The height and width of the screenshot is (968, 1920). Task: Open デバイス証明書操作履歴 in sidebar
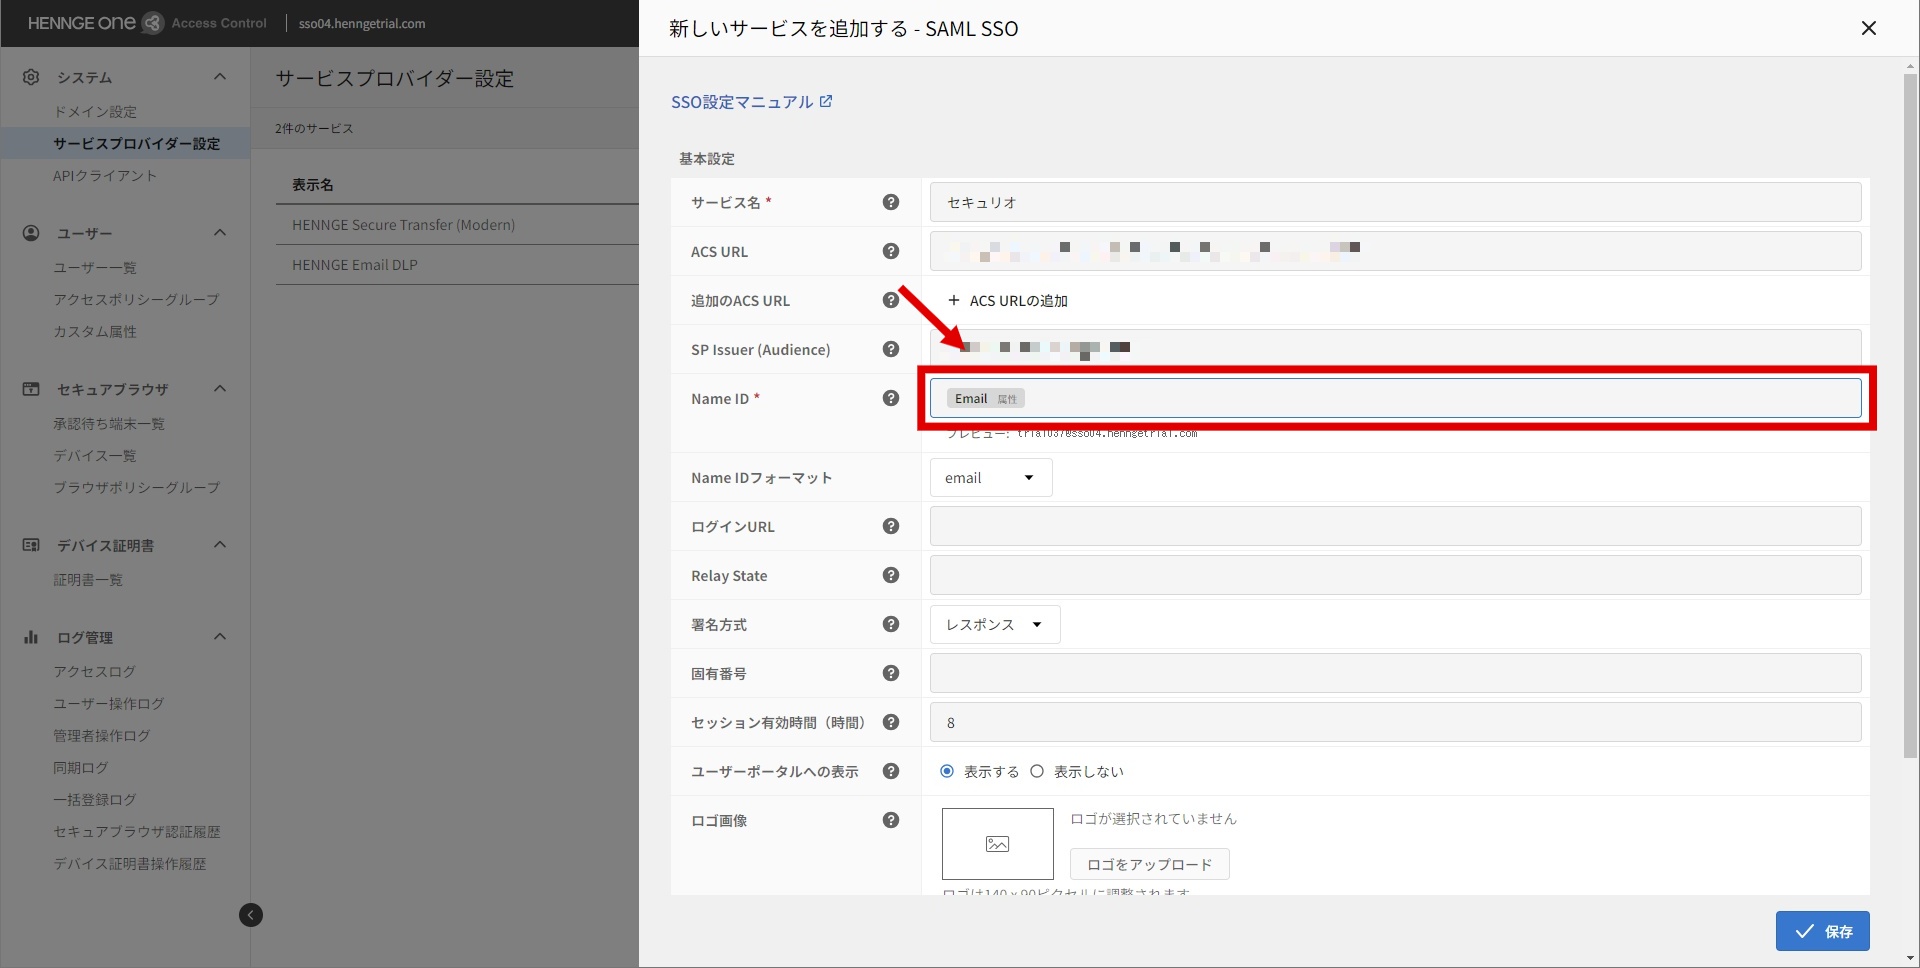(x=130, y=864)
